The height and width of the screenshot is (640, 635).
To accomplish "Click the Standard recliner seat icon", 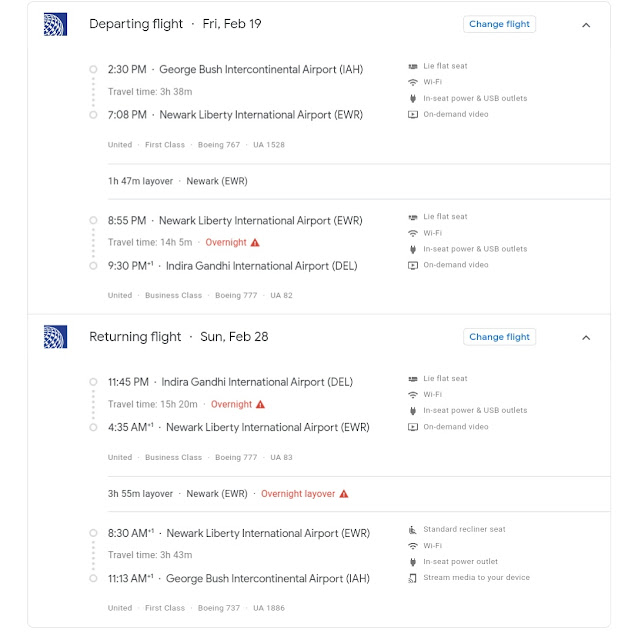I will (x=412, y=530).
